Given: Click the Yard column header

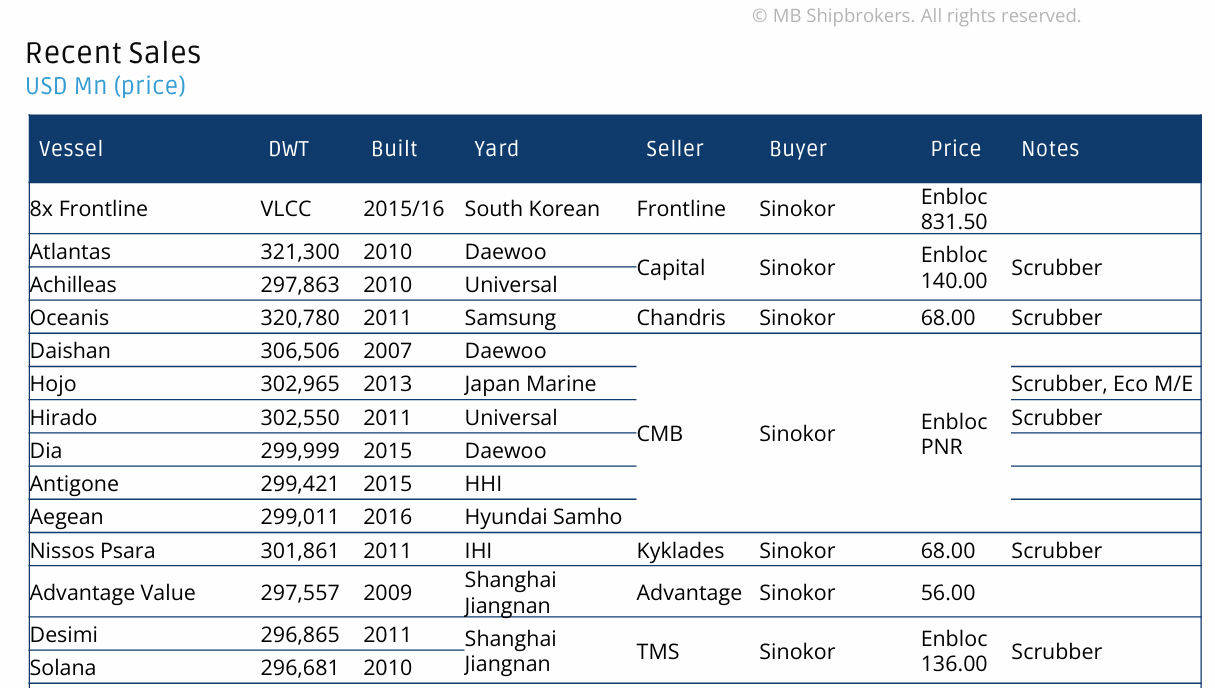Looking at the screenshot, I should (496, 149).
